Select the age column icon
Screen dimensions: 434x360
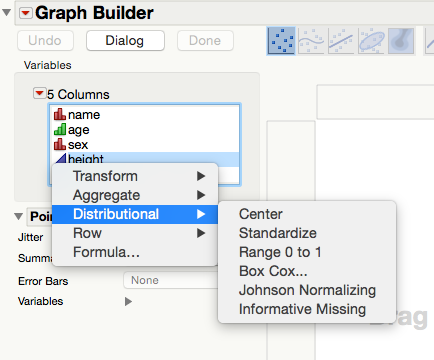tap(60, 129)
